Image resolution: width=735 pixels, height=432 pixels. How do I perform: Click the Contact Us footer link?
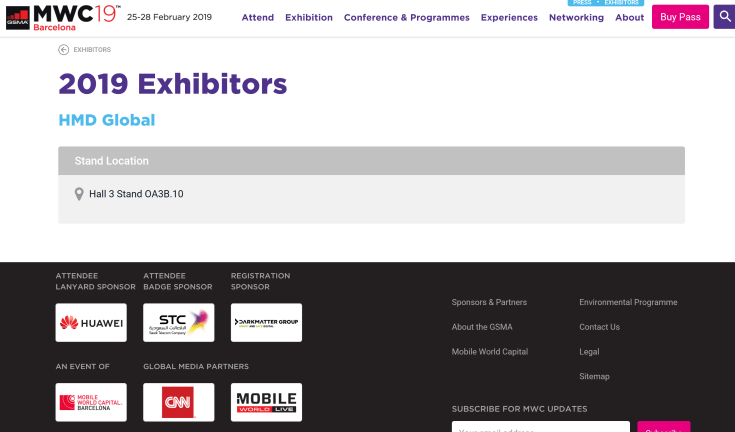(x=599, y=327)
